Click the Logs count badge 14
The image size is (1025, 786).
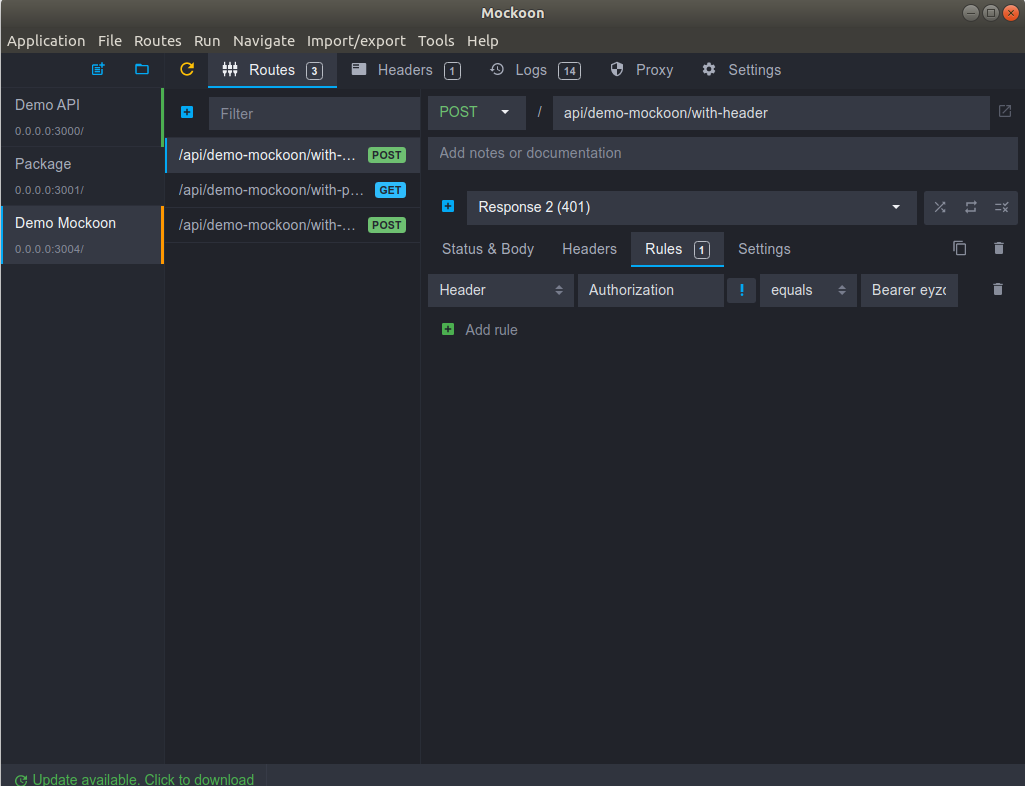pos(569,71)
